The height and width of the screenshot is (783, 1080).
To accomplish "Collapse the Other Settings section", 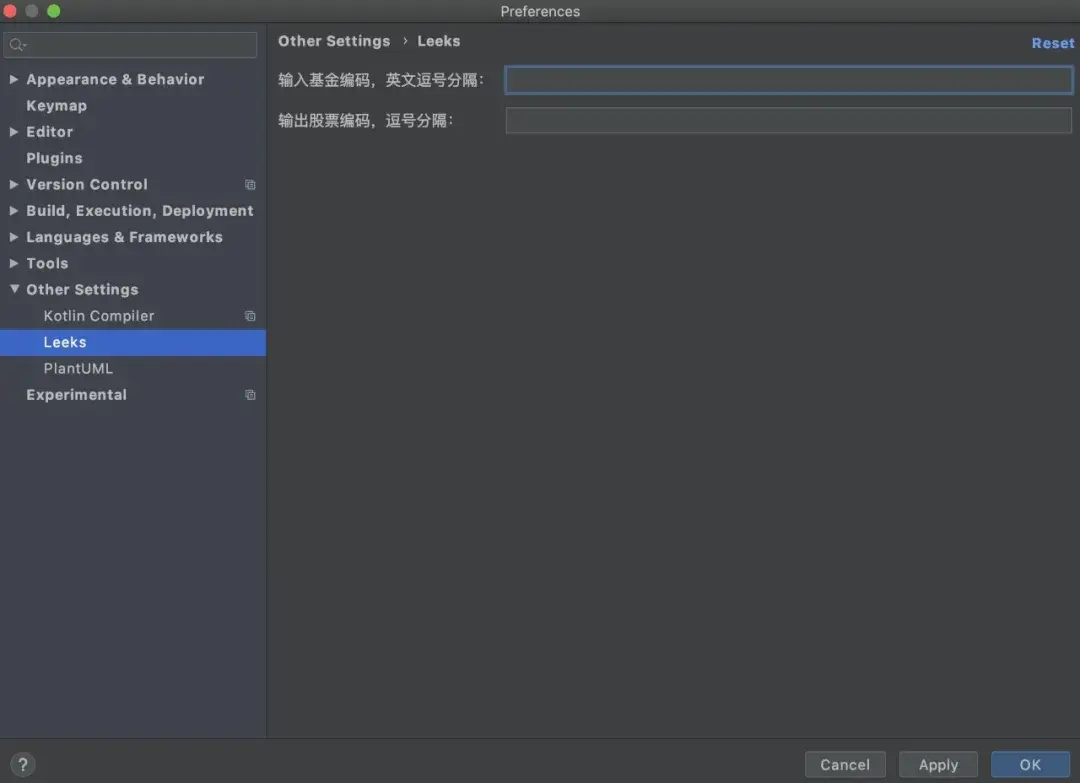I will 13,289.
